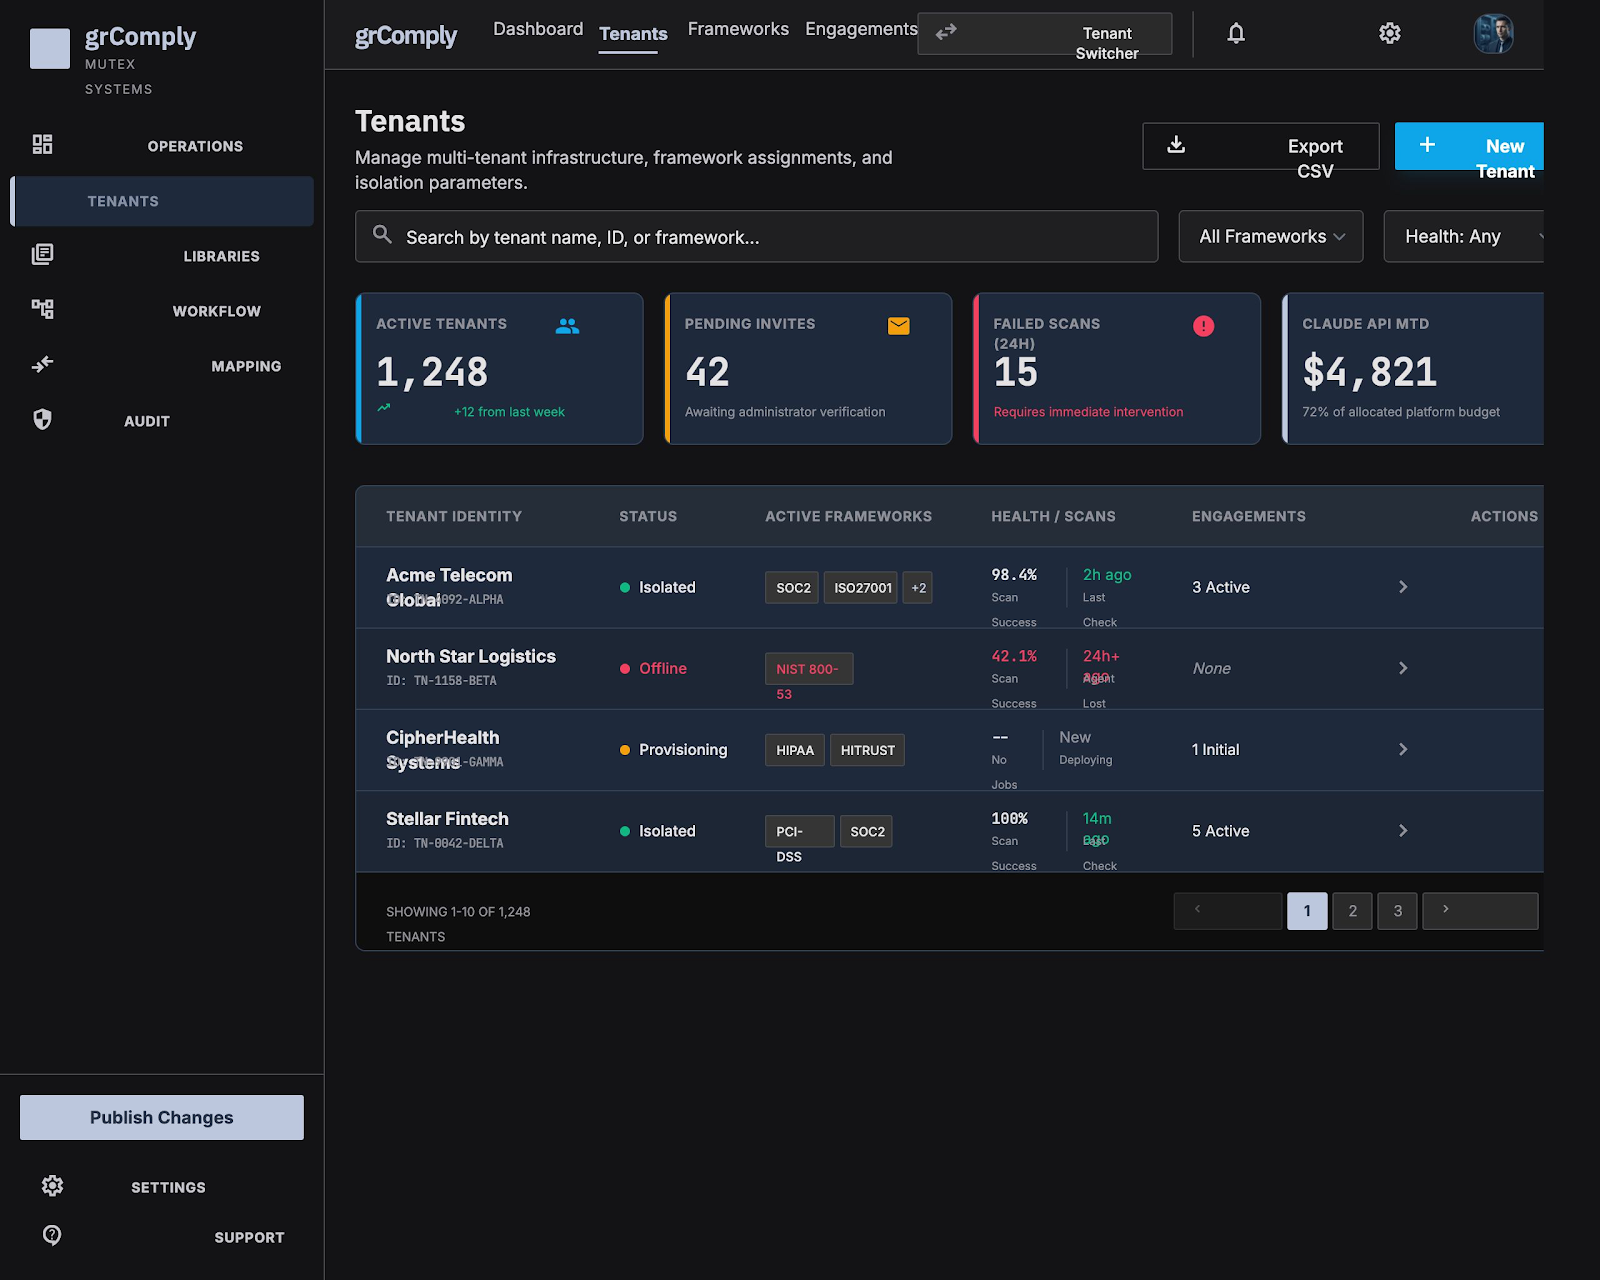Viewport: 1600px width, 1280px height.
Task: Click the Libraries icon in sidebar
Action: tap(42, 255)
